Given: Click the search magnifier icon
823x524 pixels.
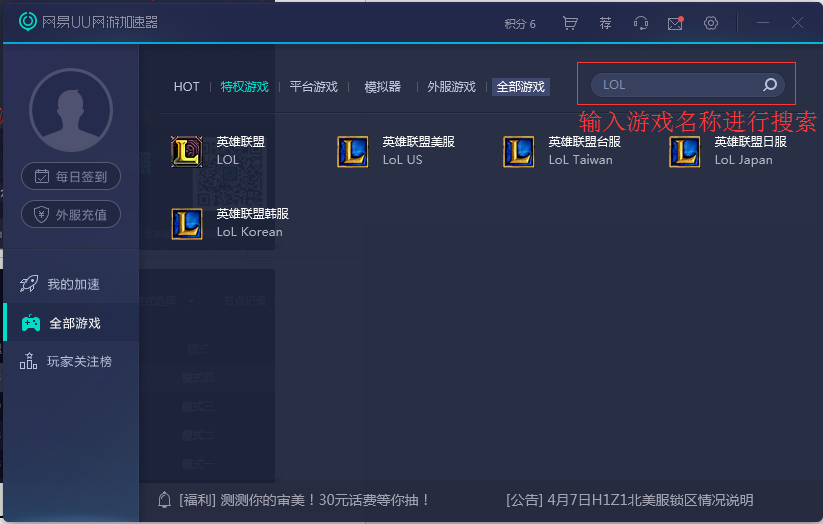Looking at the screenshot, I should coord(770,85).
